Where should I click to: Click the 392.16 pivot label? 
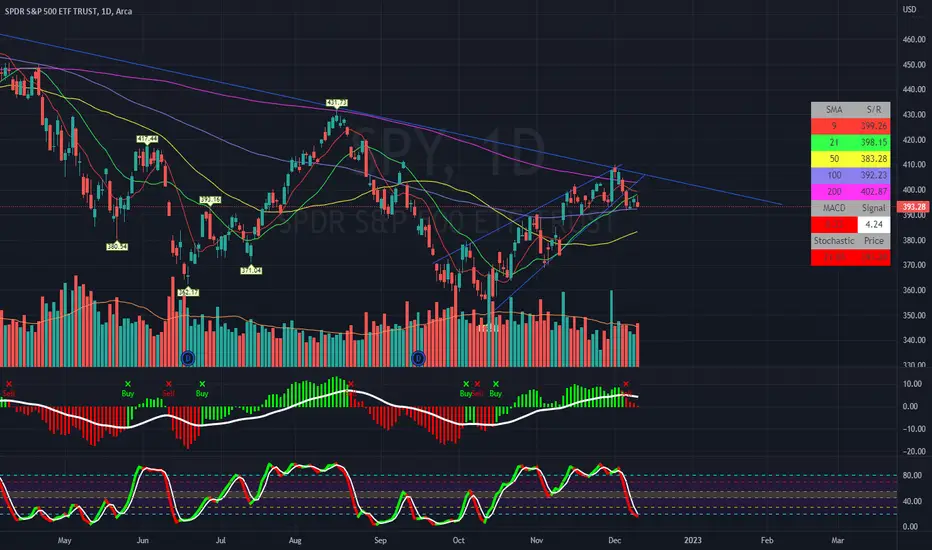click(210, 200)
